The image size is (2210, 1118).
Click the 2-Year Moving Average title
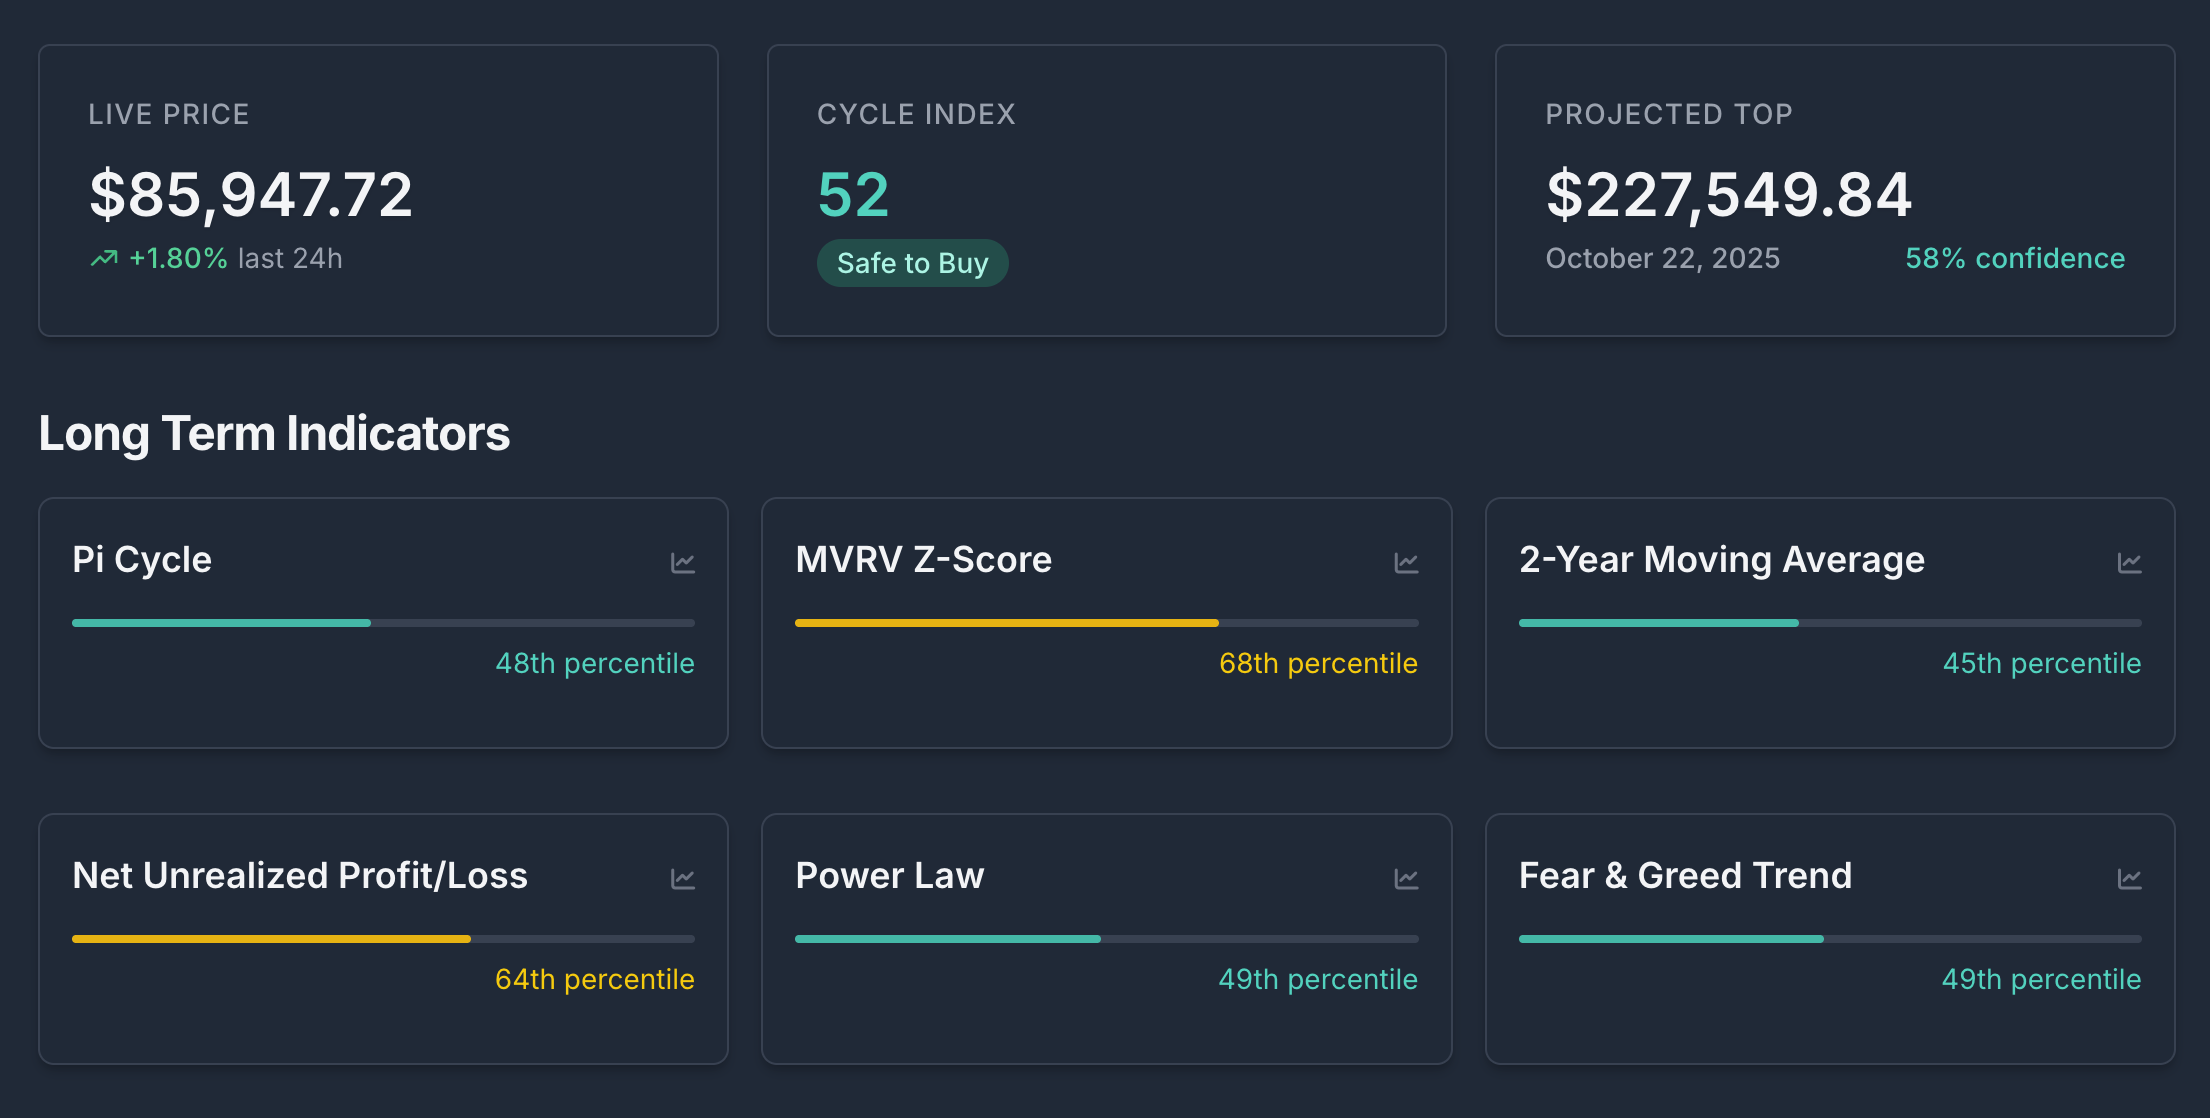pyautogui.click(x=1721, y=560)
